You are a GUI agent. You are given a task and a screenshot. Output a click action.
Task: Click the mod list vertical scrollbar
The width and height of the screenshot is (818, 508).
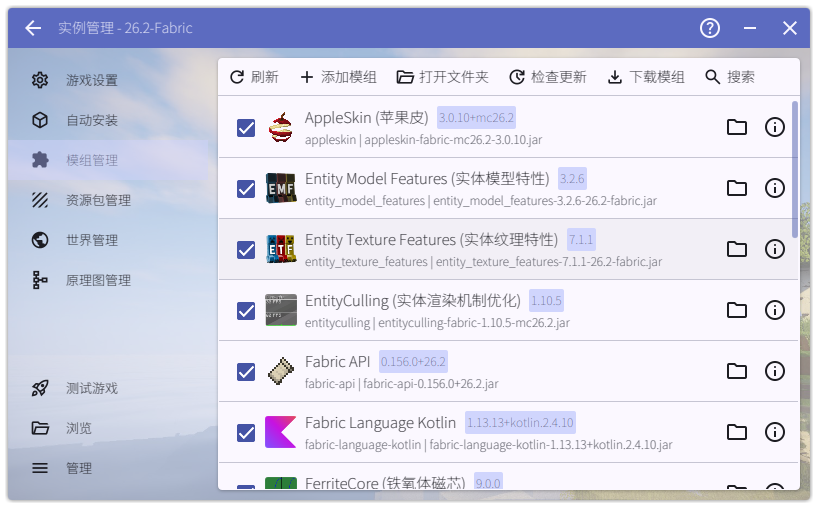(x=795, y=170)
